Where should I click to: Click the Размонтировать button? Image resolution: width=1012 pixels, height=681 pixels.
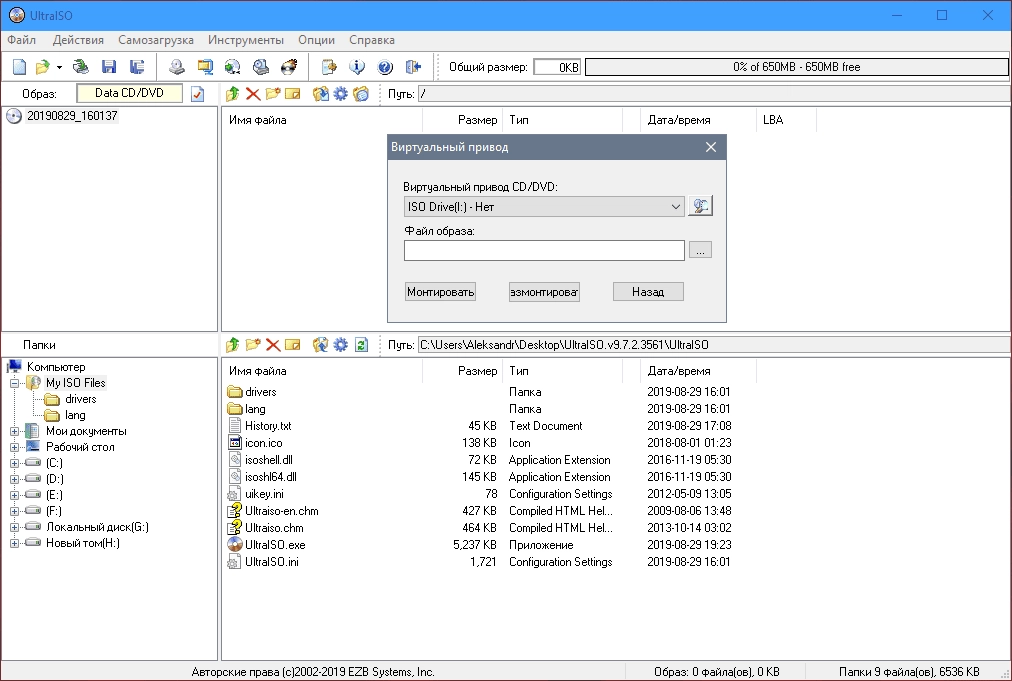(544, 292)
